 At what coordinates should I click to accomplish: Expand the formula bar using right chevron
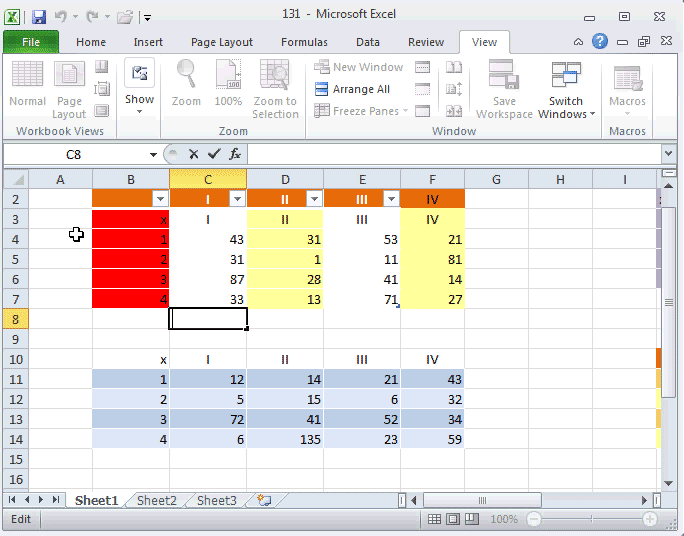click(668, 154)
